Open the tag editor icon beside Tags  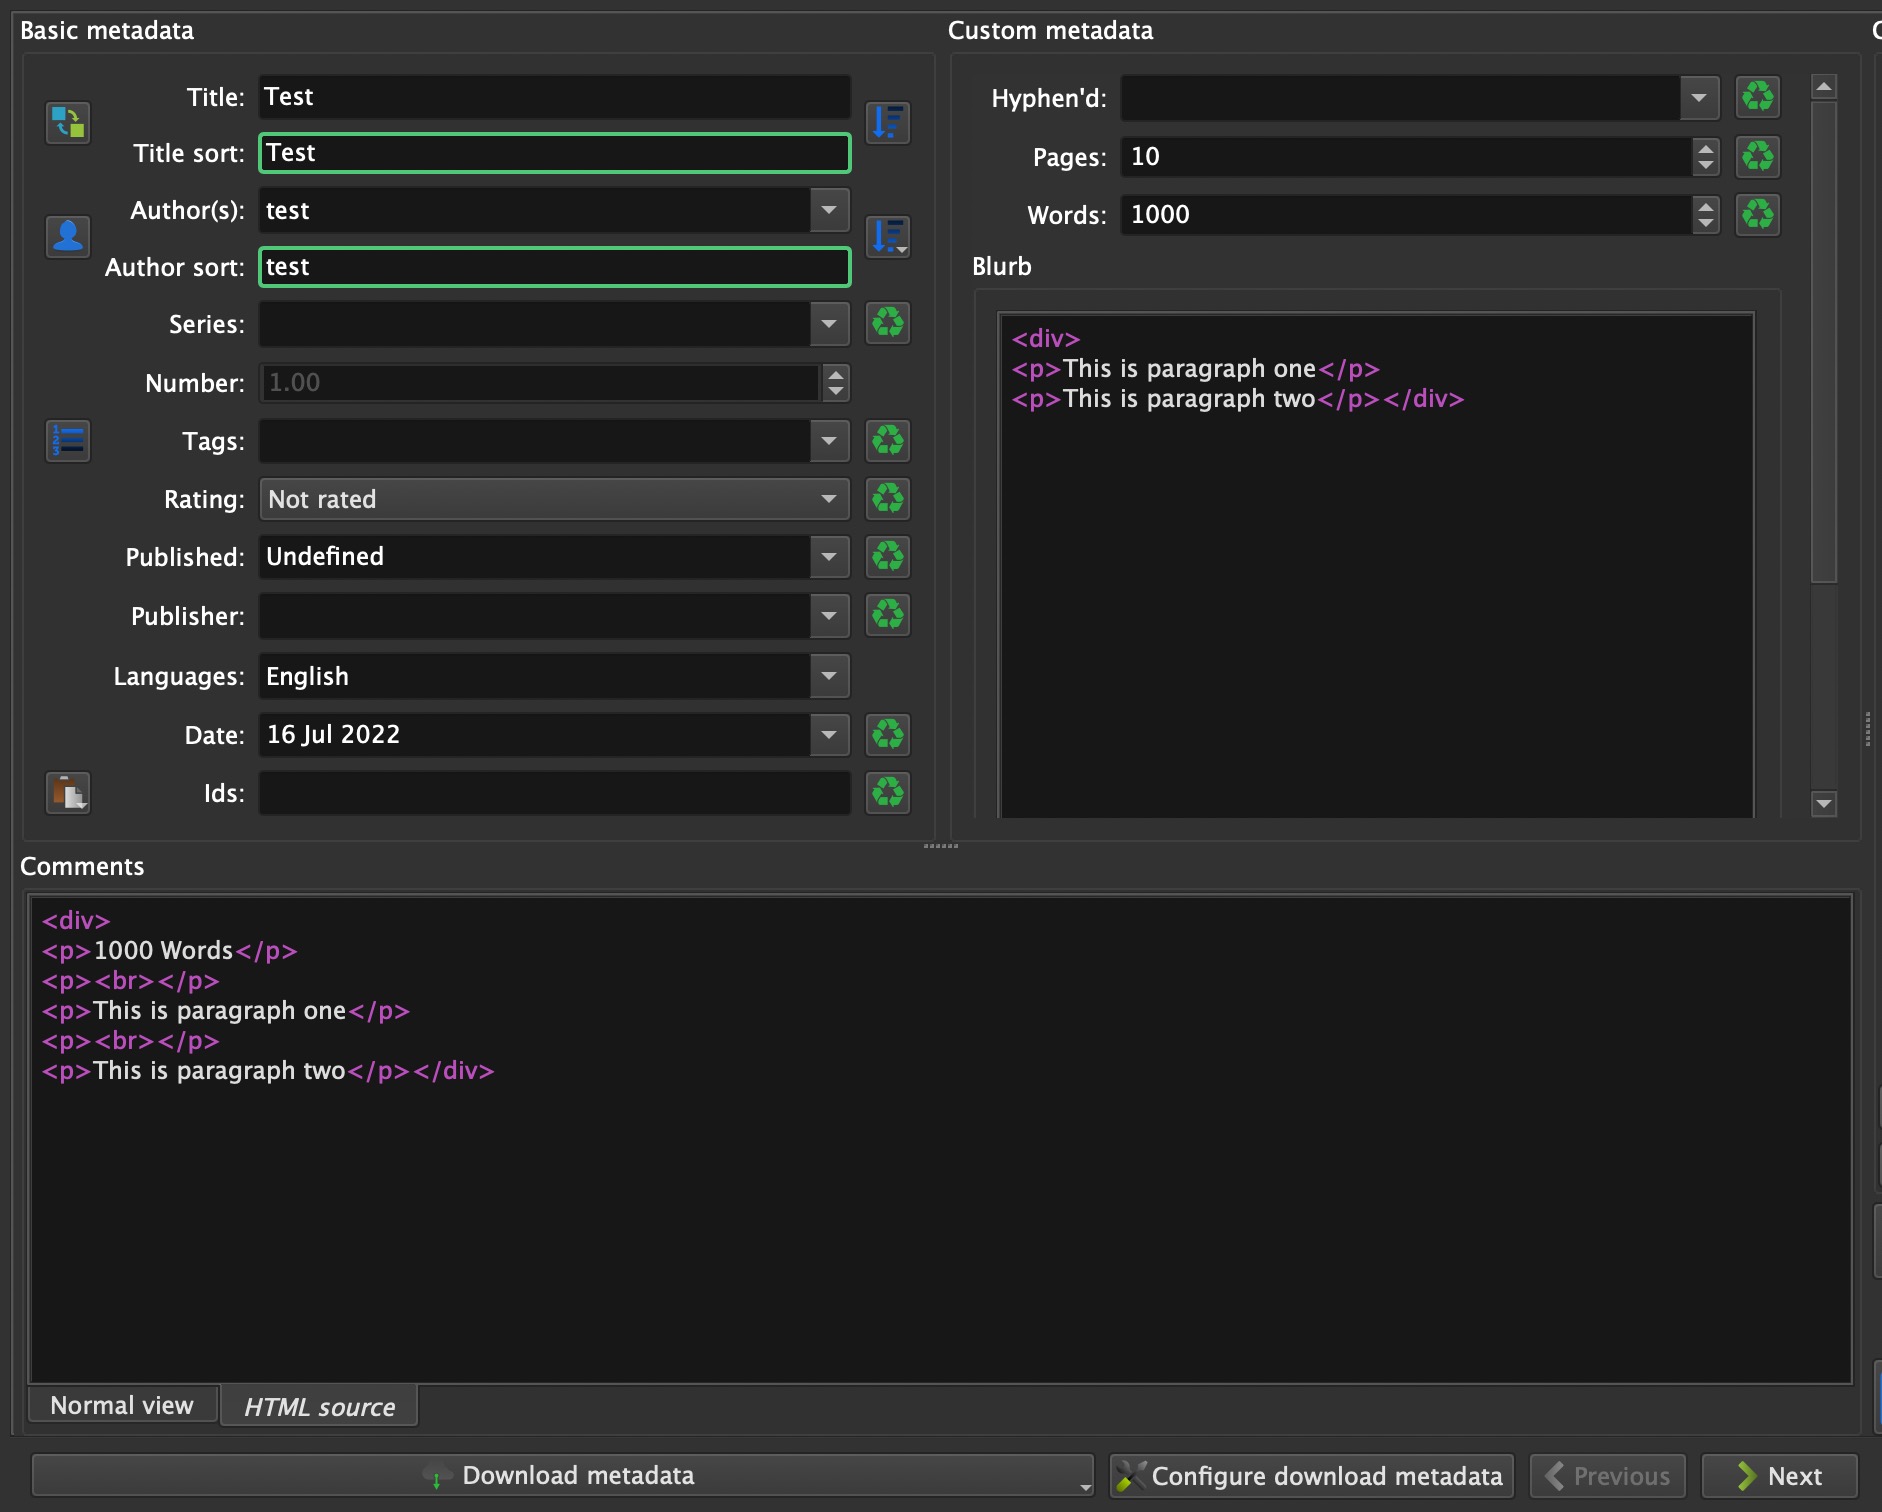tap(68, 441)
